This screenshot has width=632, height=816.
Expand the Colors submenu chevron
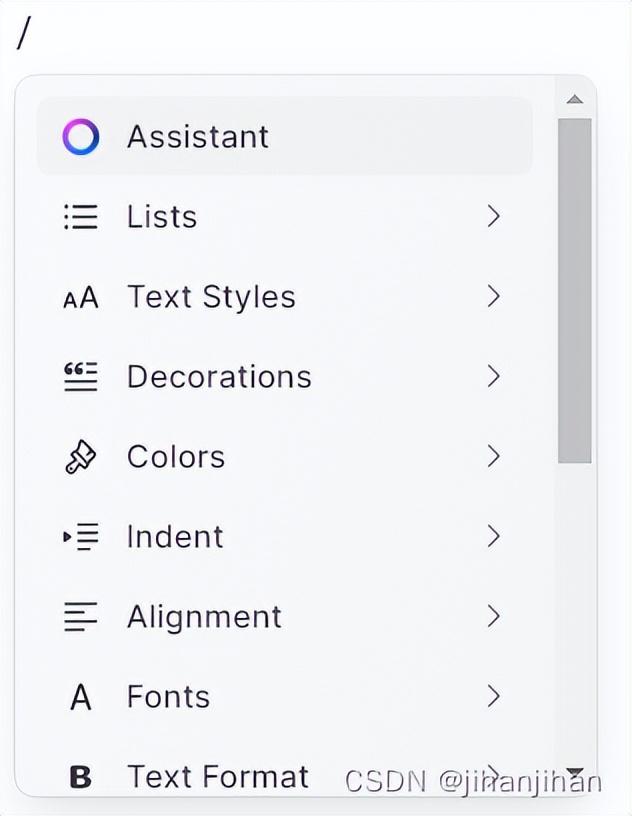[x=493, y=457]
